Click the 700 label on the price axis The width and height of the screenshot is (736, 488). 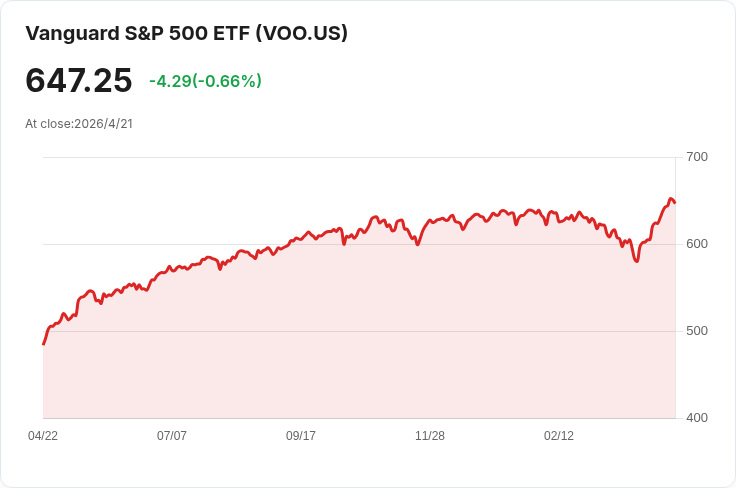click(697, 157)
